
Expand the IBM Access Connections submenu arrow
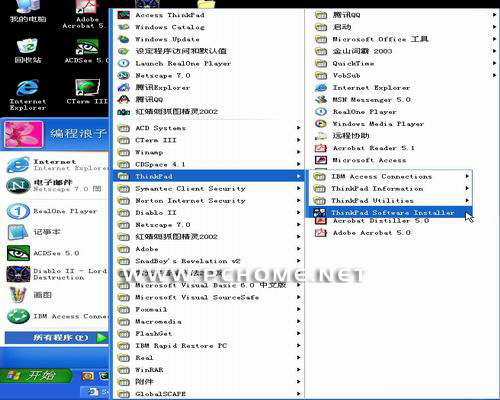tap(467, 176)
